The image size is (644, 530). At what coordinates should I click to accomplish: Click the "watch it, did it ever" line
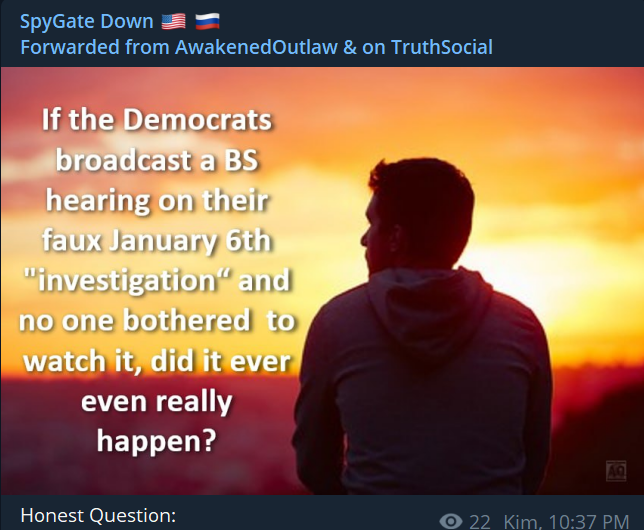click(x=156, y=362)
